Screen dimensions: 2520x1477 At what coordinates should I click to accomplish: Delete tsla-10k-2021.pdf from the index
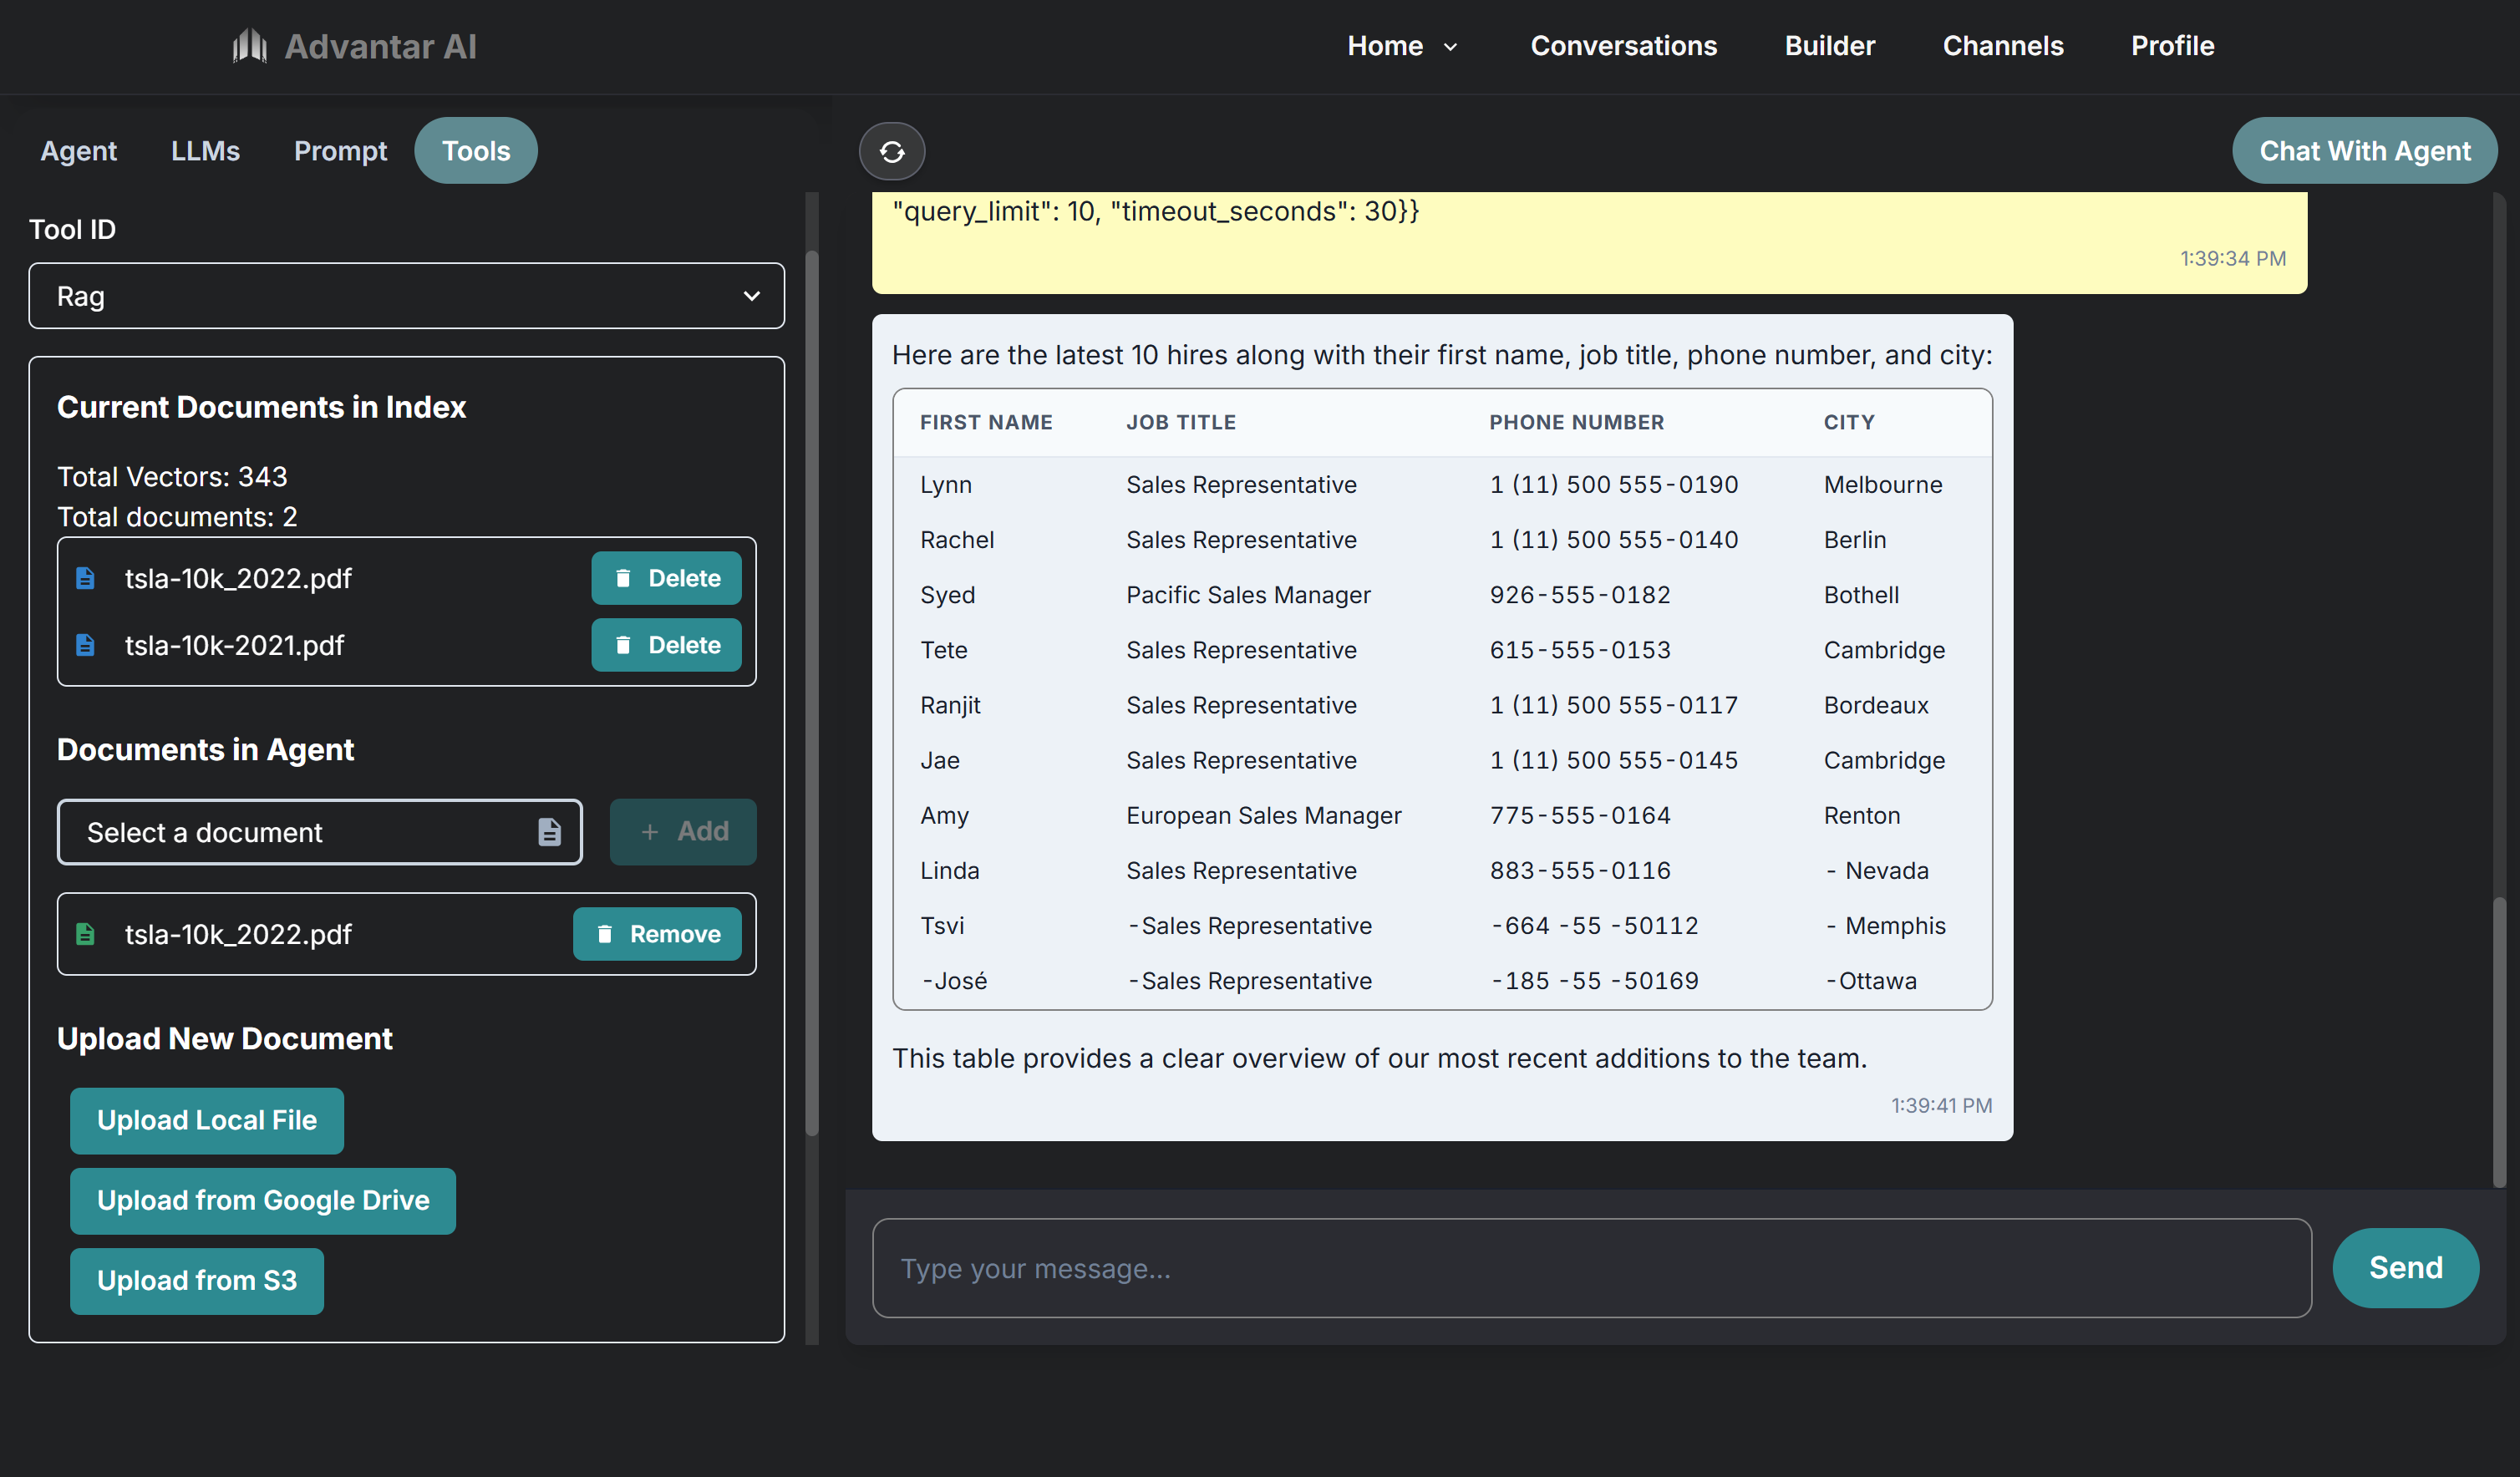coord(666,645)
